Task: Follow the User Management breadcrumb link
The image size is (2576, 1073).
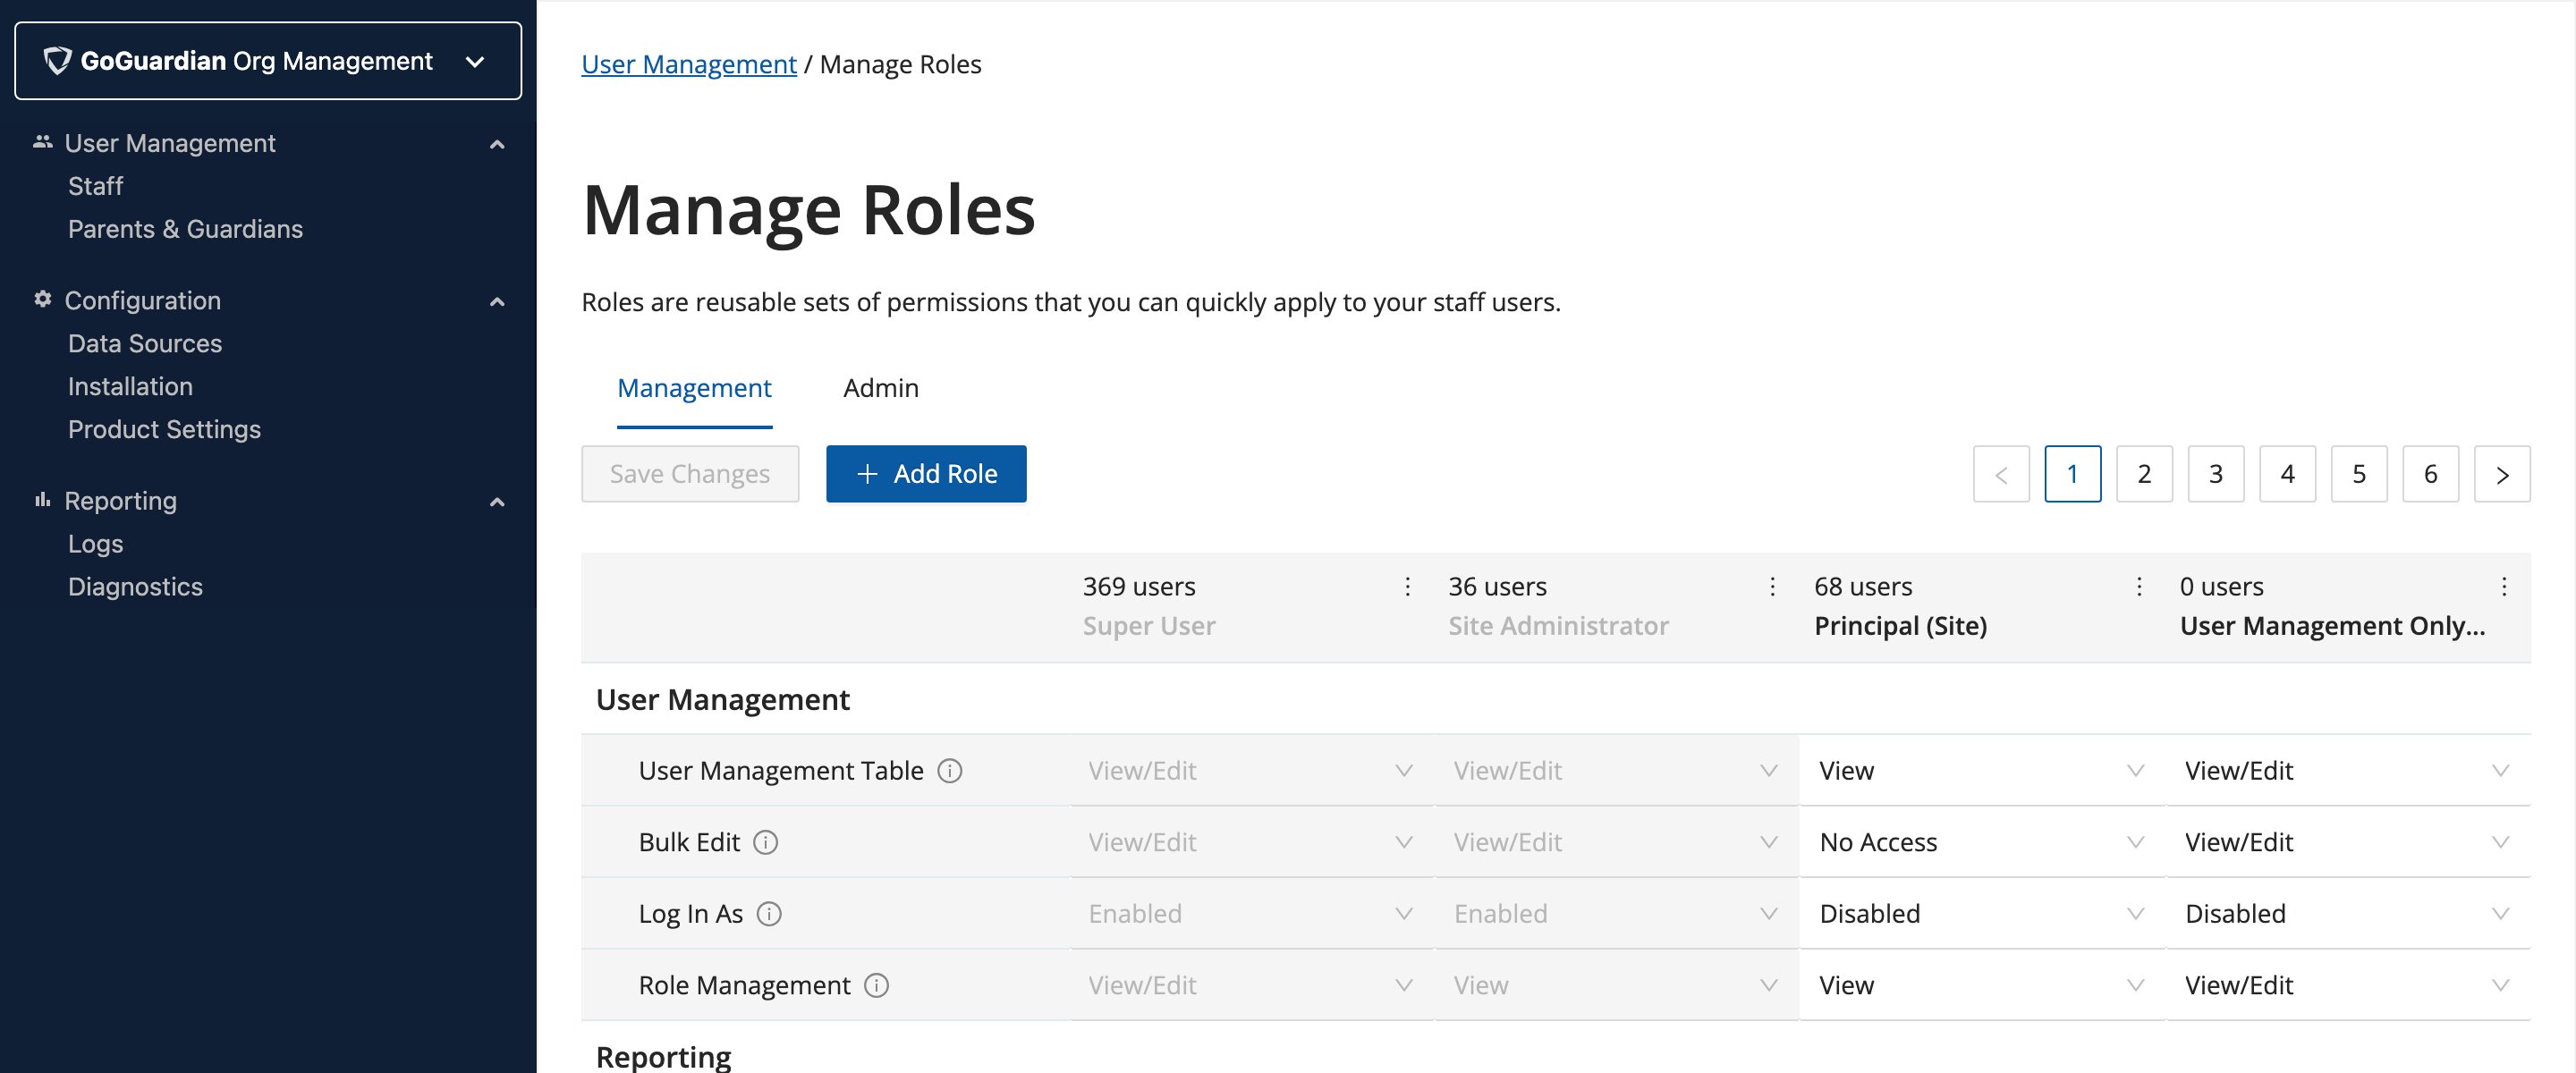Action: [689, 65]
